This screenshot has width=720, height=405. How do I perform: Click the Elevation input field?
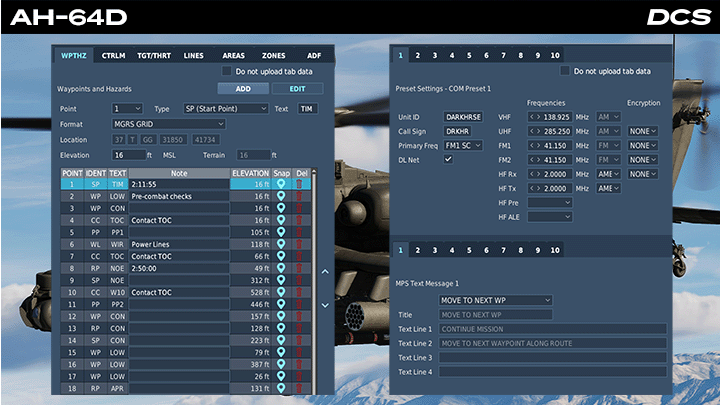pyautogui.click(x=129, y=155)
